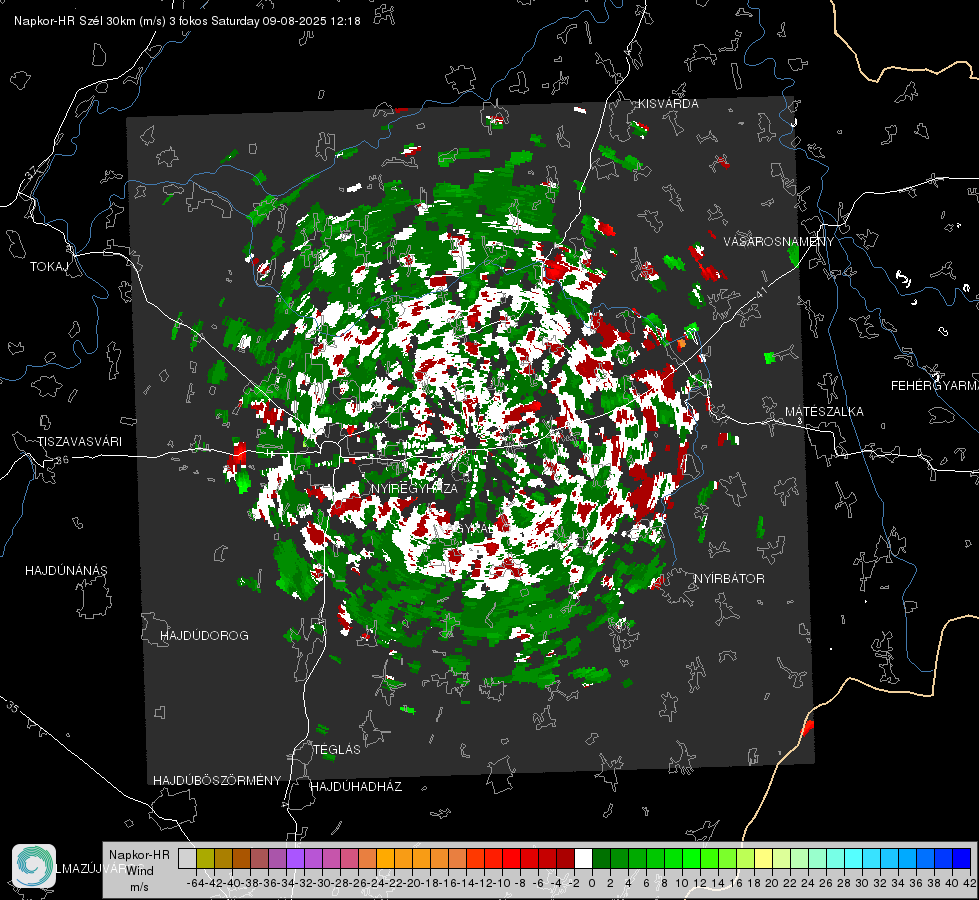Click road number 36 near Tiszavasvári
Screen dimensions: 979x900
pyautogui.click(x=62, y=460)
